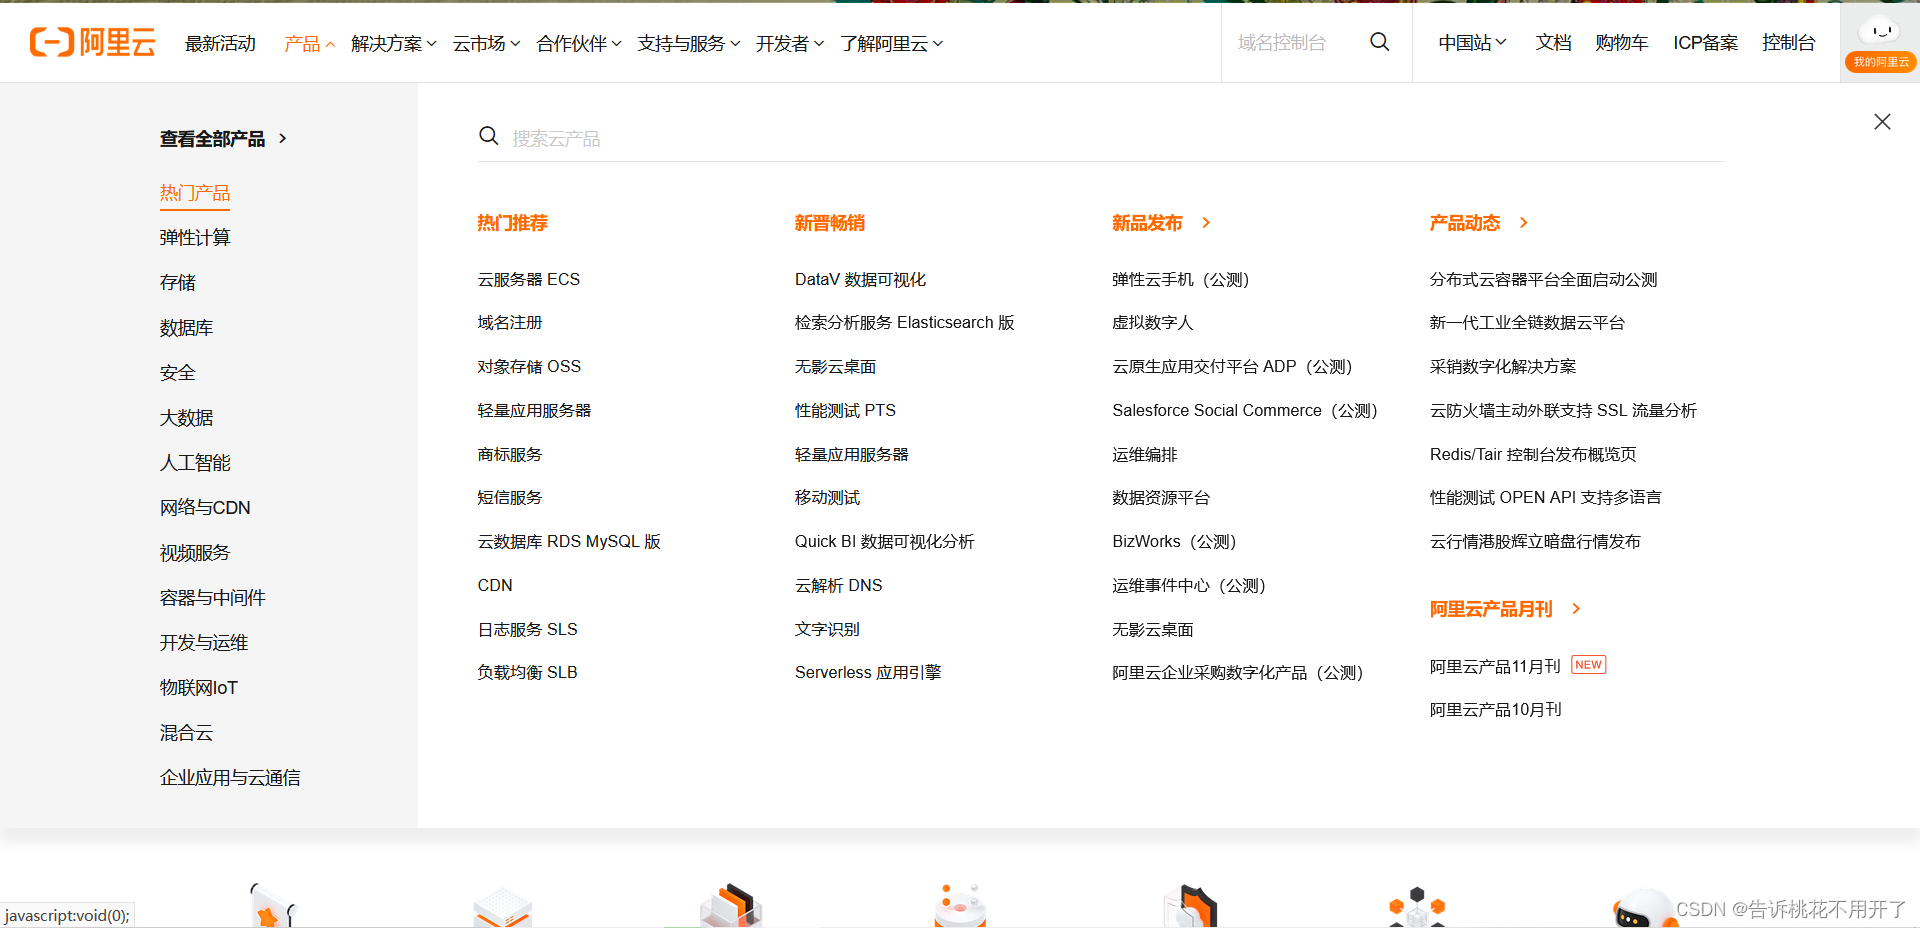Image resolution: width=1920 pixels, height=928 pixels.
Task: Click the arrow beside 产品动态
Action: point(1523,223)
